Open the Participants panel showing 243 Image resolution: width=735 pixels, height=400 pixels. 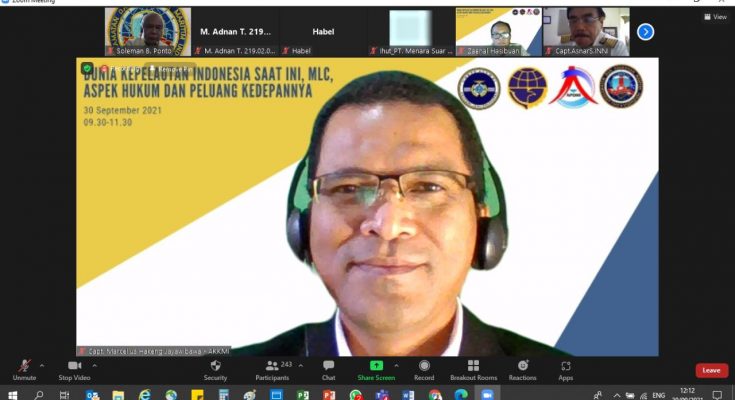coord(273,370)
